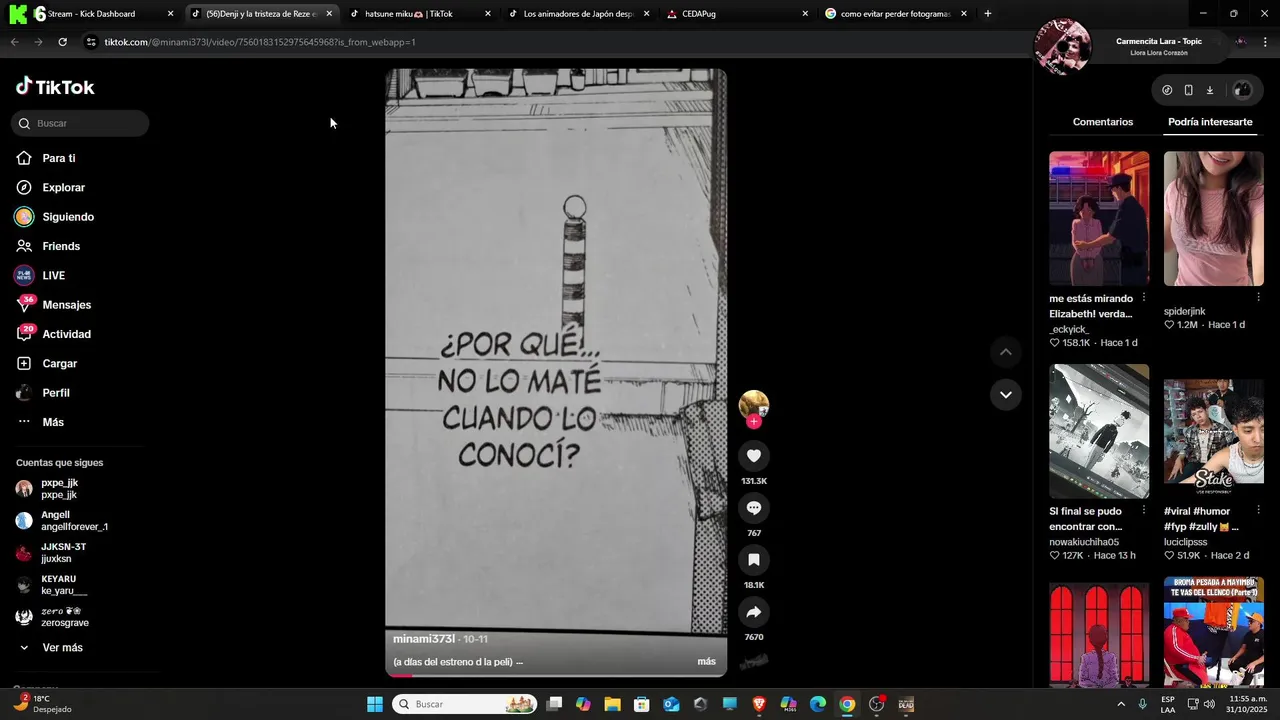
Task: Like the video with heart icon
Action: tap(754, 456)
